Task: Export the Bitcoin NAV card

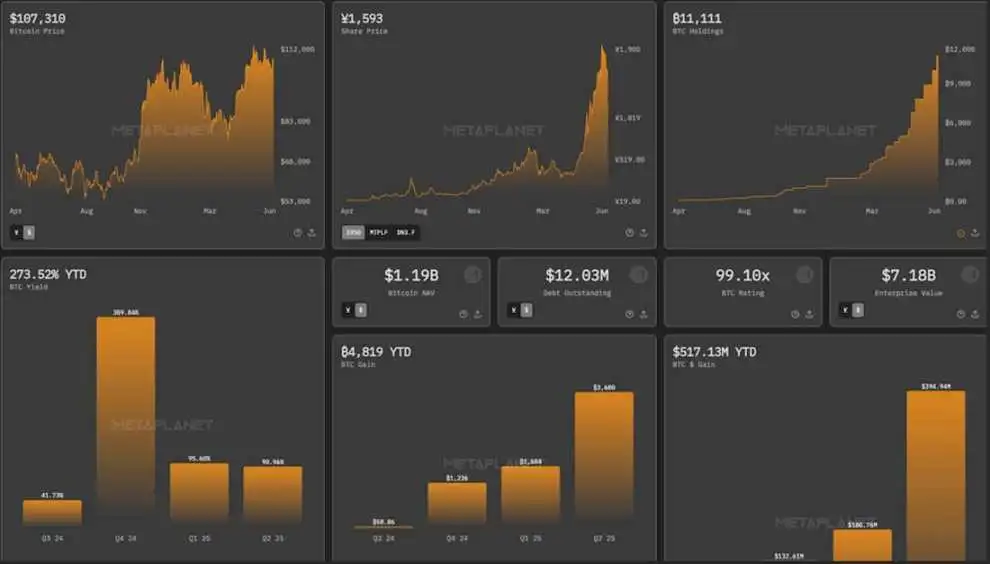Action: tap(478, 314)
